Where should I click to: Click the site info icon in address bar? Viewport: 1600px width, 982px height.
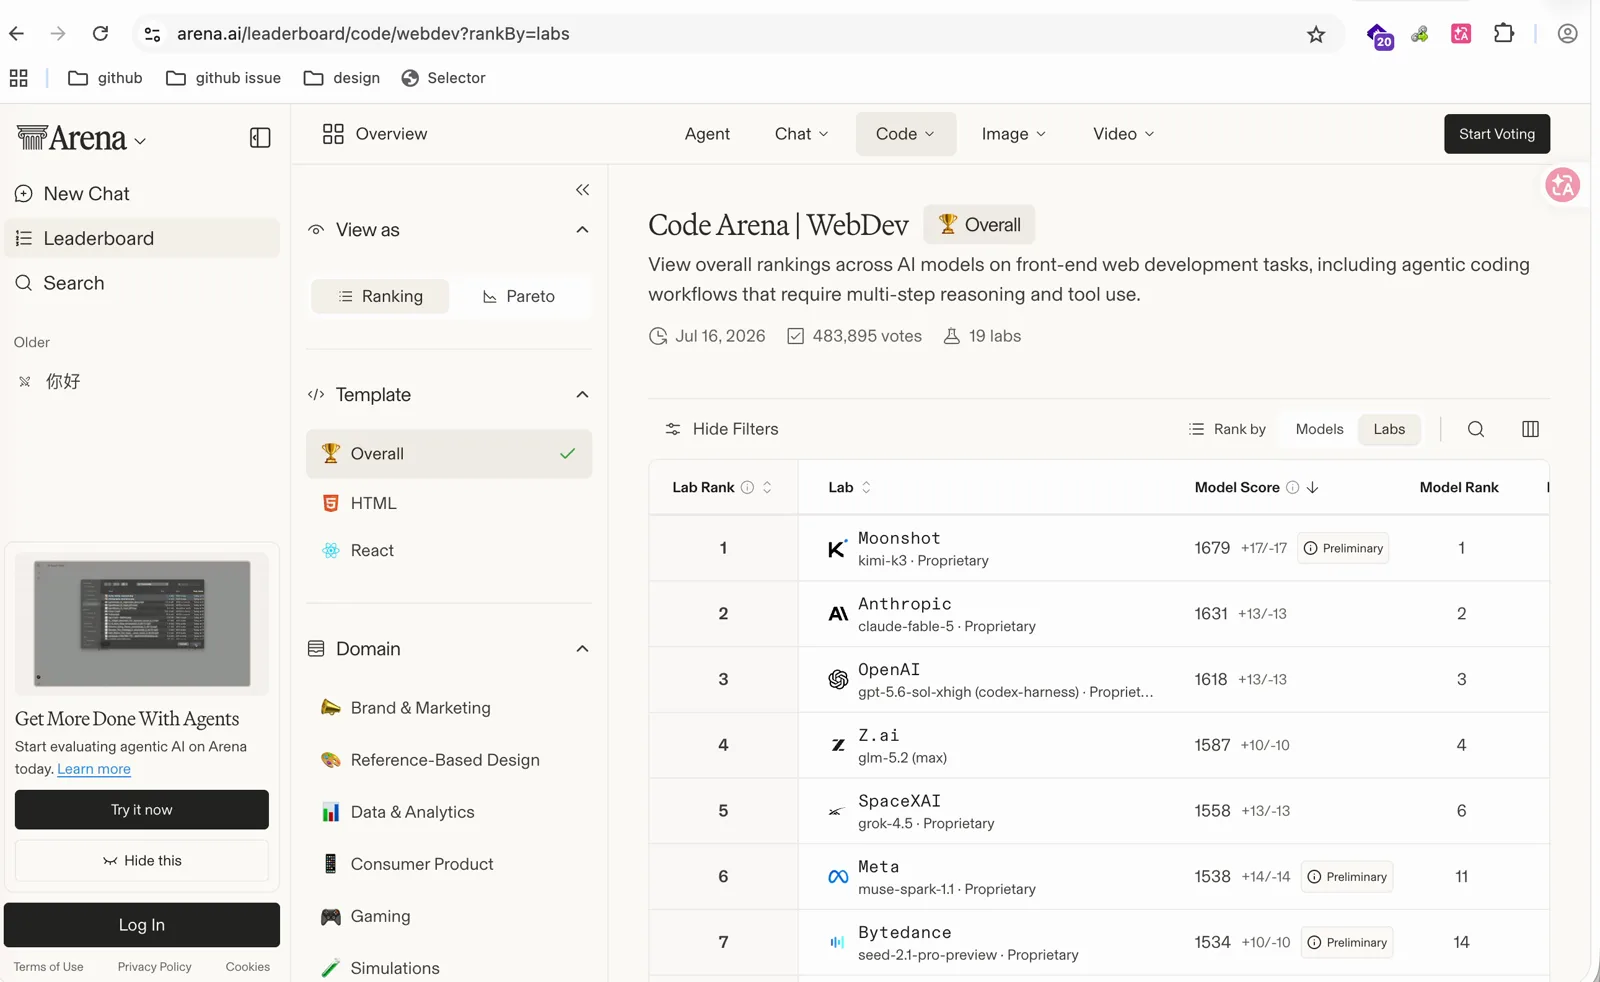click(x=152, y=34)
